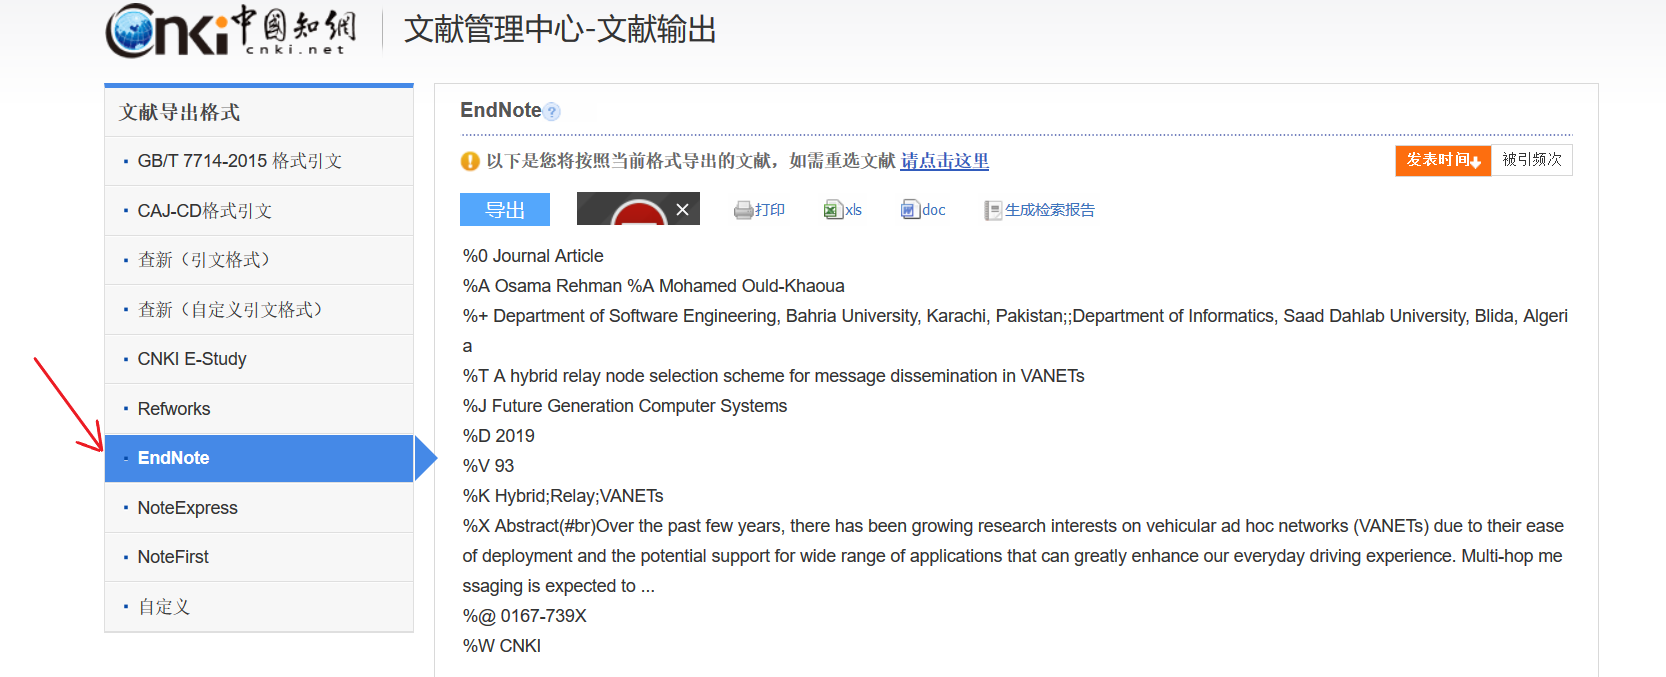Viewport: 1666px width, 677px height.
Task: Click the 打印 print link text
Action: 770,210
